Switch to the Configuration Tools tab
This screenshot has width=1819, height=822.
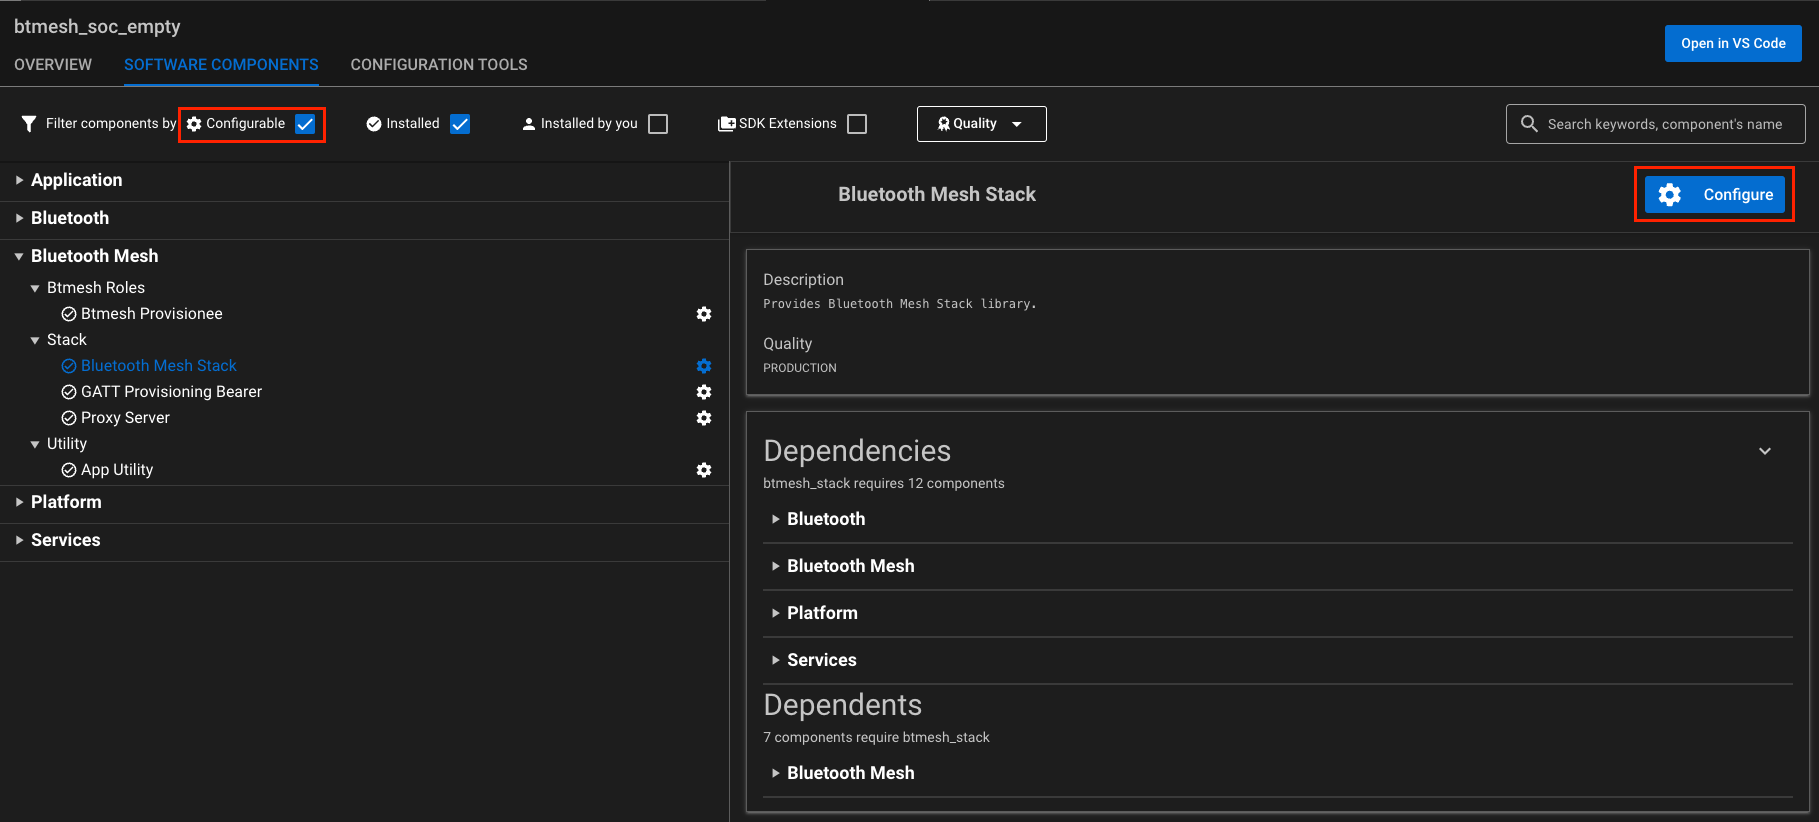point(439,64)
